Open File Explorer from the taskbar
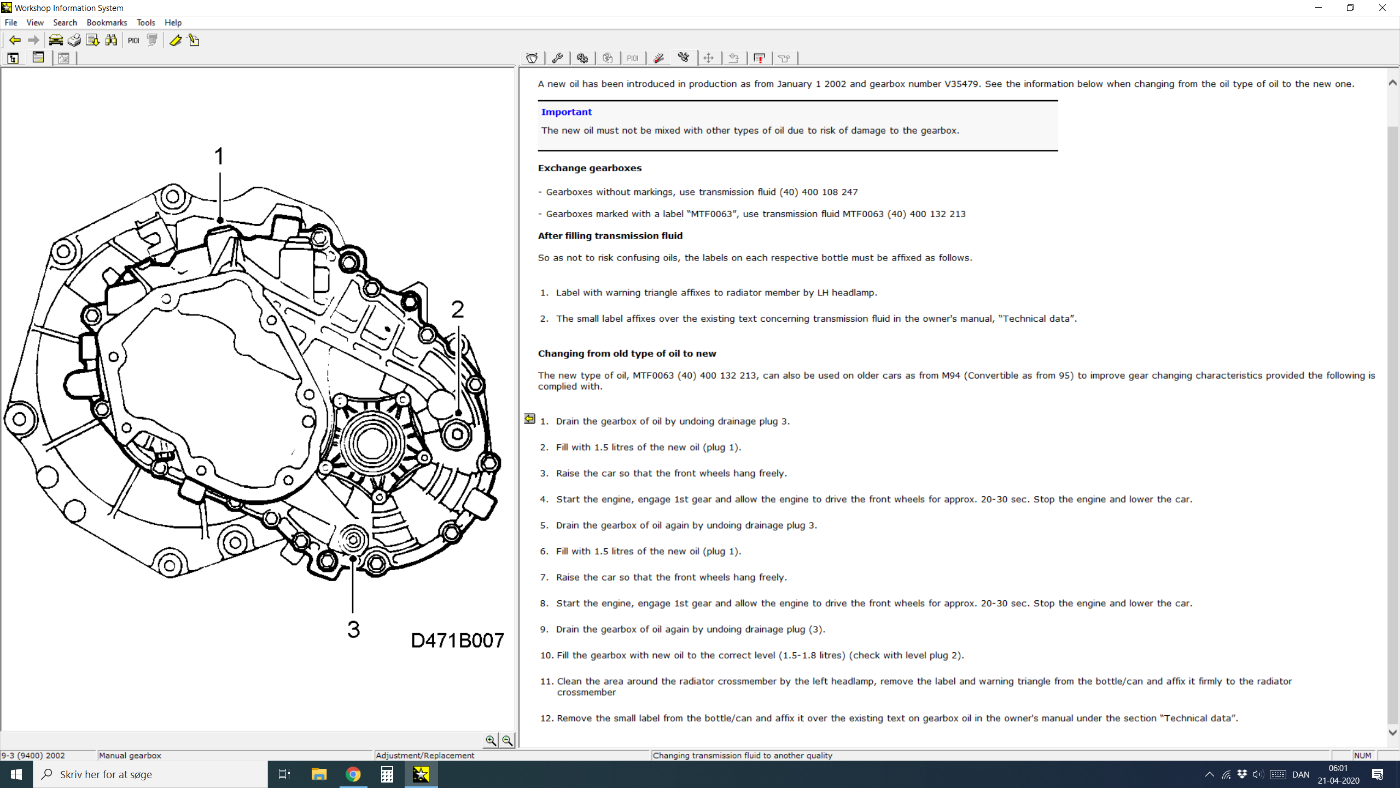This screenshot has width=1400, height=788. 319,774
